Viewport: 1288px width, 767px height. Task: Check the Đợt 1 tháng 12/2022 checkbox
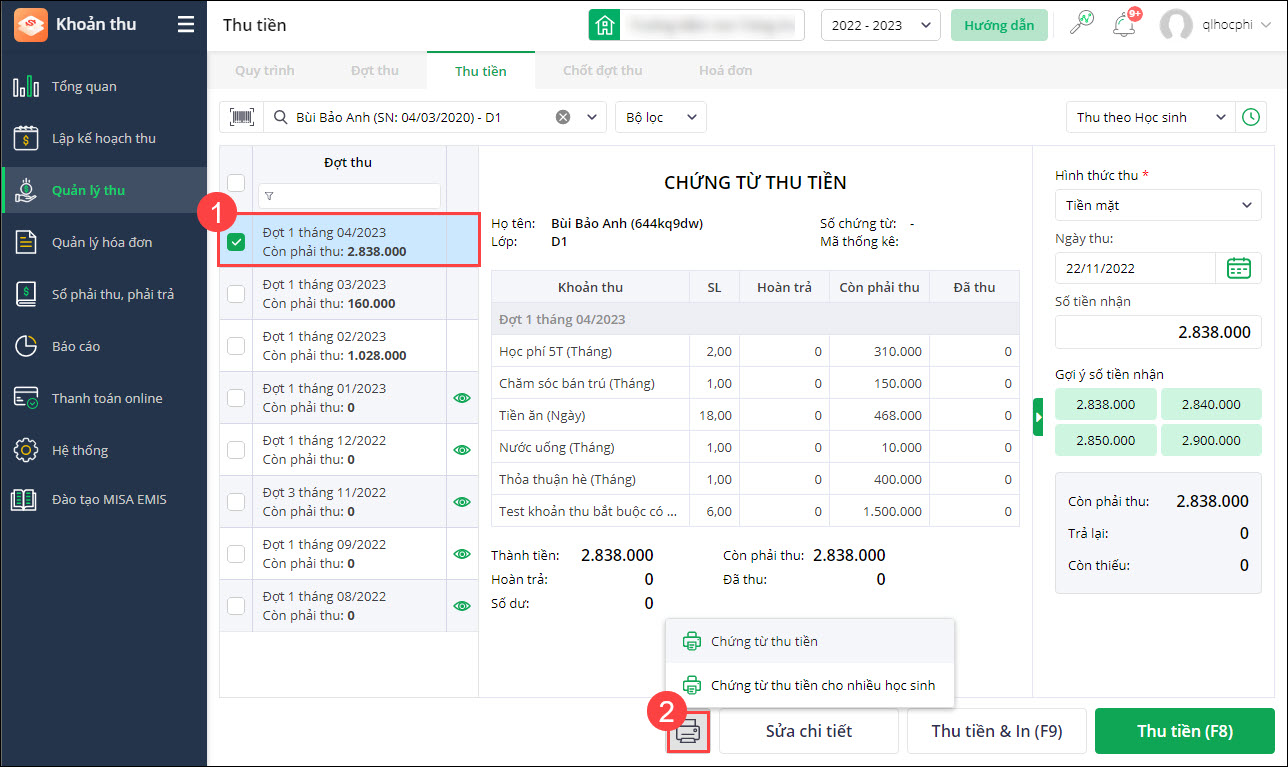click(x=236, y=450)
